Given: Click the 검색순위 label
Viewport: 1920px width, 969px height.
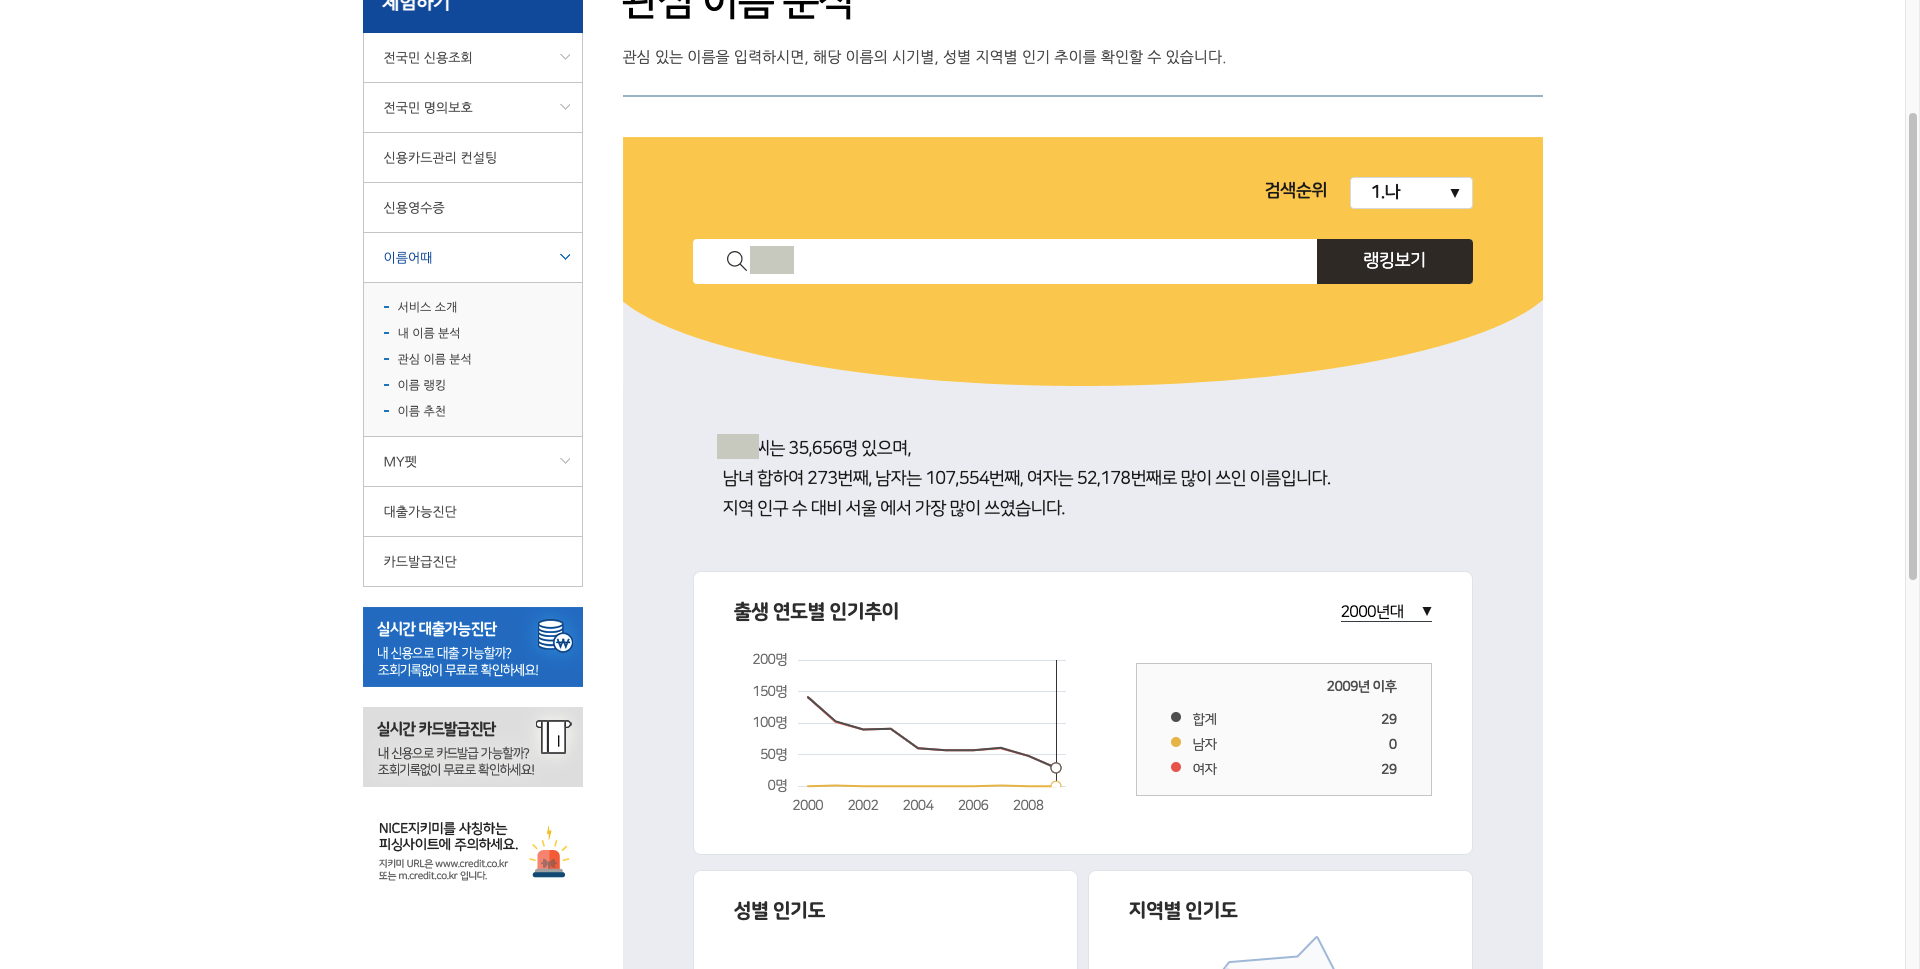Looking at the screenshot, I should tap(1295, 190).
